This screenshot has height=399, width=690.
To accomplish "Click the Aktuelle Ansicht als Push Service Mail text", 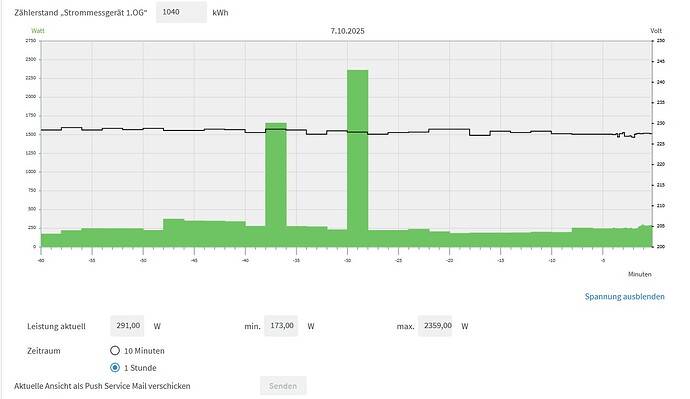I will (x=102, y=386).
